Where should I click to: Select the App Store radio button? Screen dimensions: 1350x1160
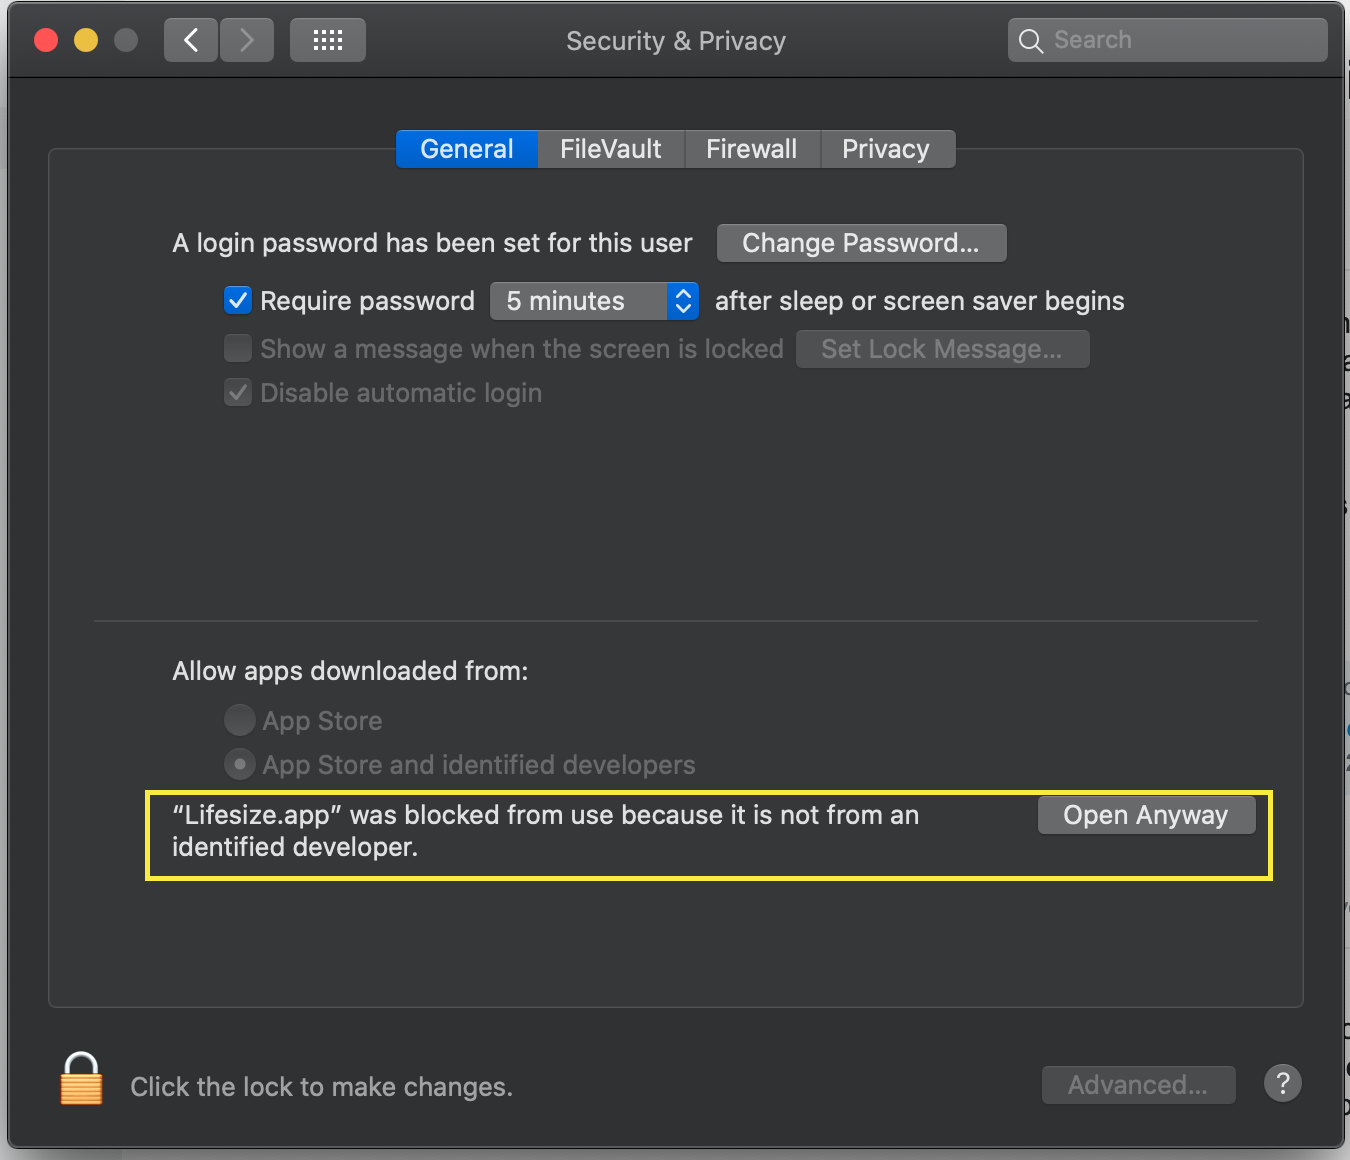point(239,720)
